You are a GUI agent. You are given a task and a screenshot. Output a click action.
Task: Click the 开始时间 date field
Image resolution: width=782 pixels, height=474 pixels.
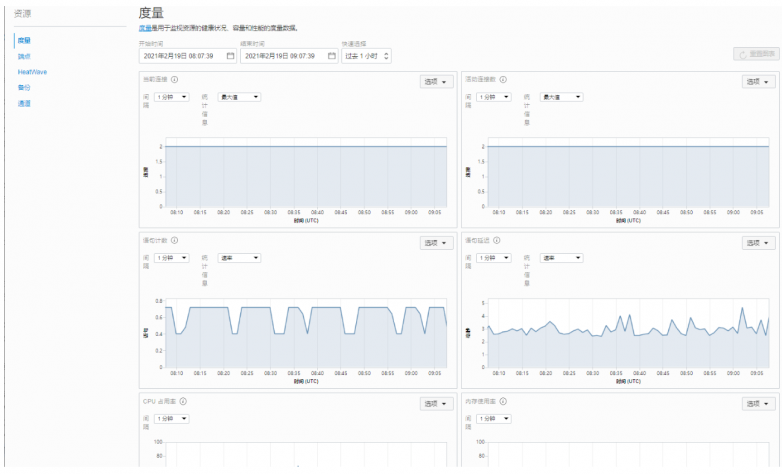click(188, 56)
